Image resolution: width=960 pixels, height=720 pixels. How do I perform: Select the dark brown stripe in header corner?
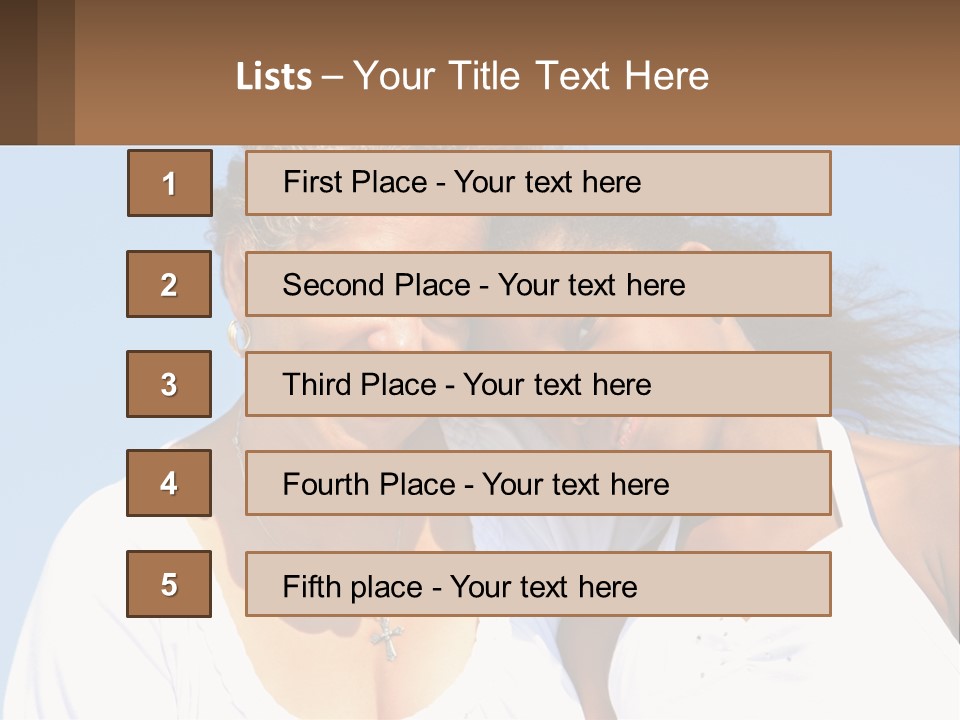pyautogui.click(x=18, y=72)
